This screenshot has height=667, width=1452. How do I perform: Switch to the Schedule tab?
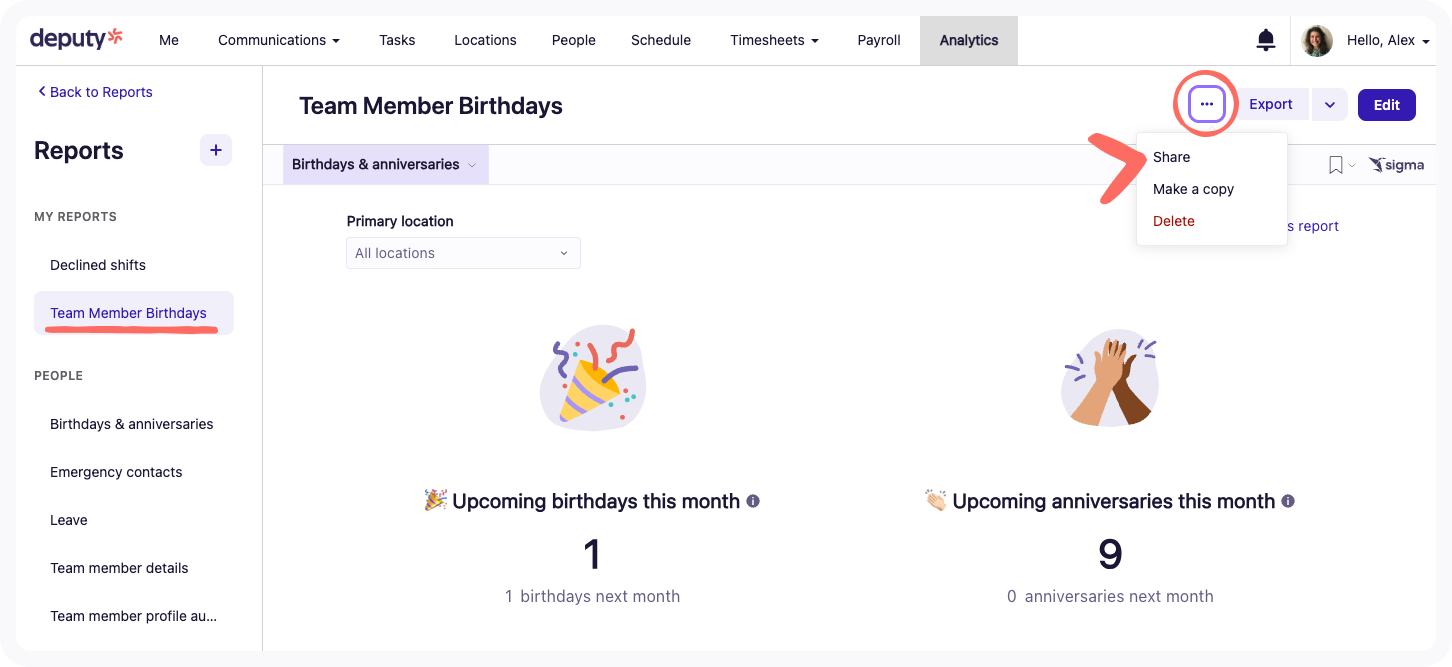point(661,40)
